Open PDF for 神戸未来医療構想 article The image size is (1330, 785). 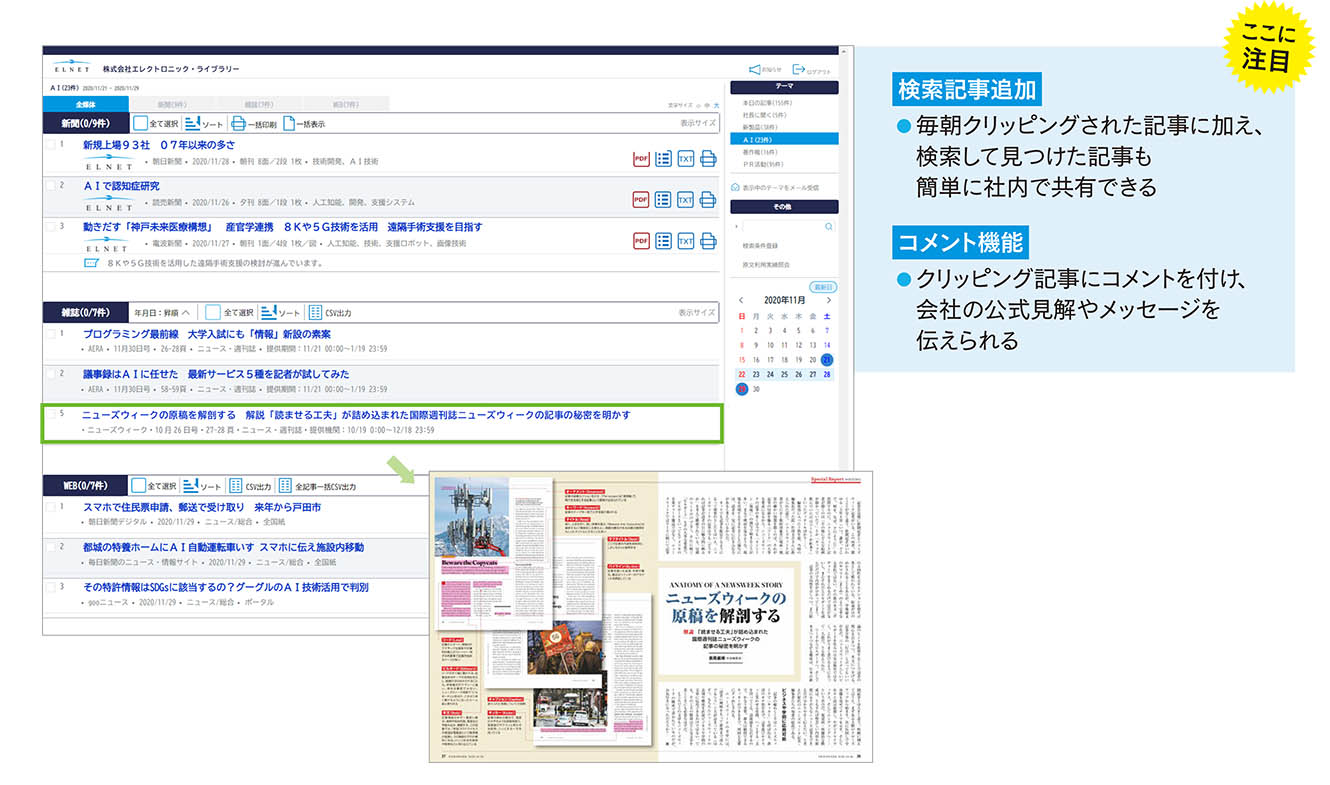tap(641, 241)
